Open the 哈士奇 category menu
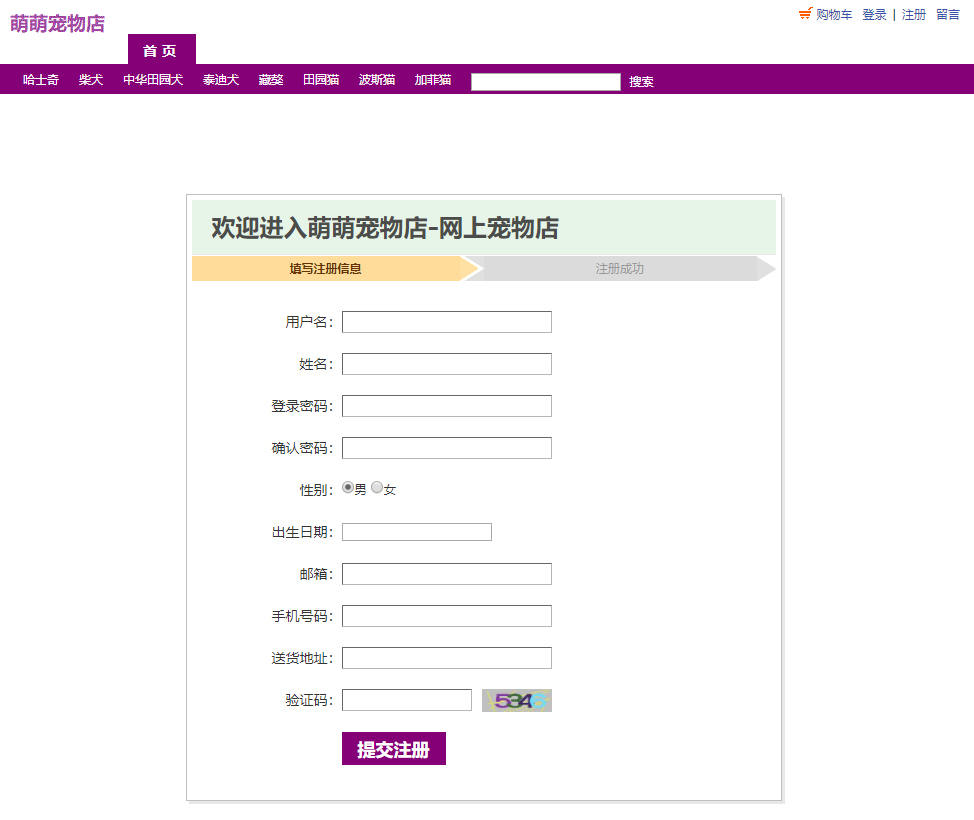The height and width of the screenshot is (820, 974). tap(39, 80)
